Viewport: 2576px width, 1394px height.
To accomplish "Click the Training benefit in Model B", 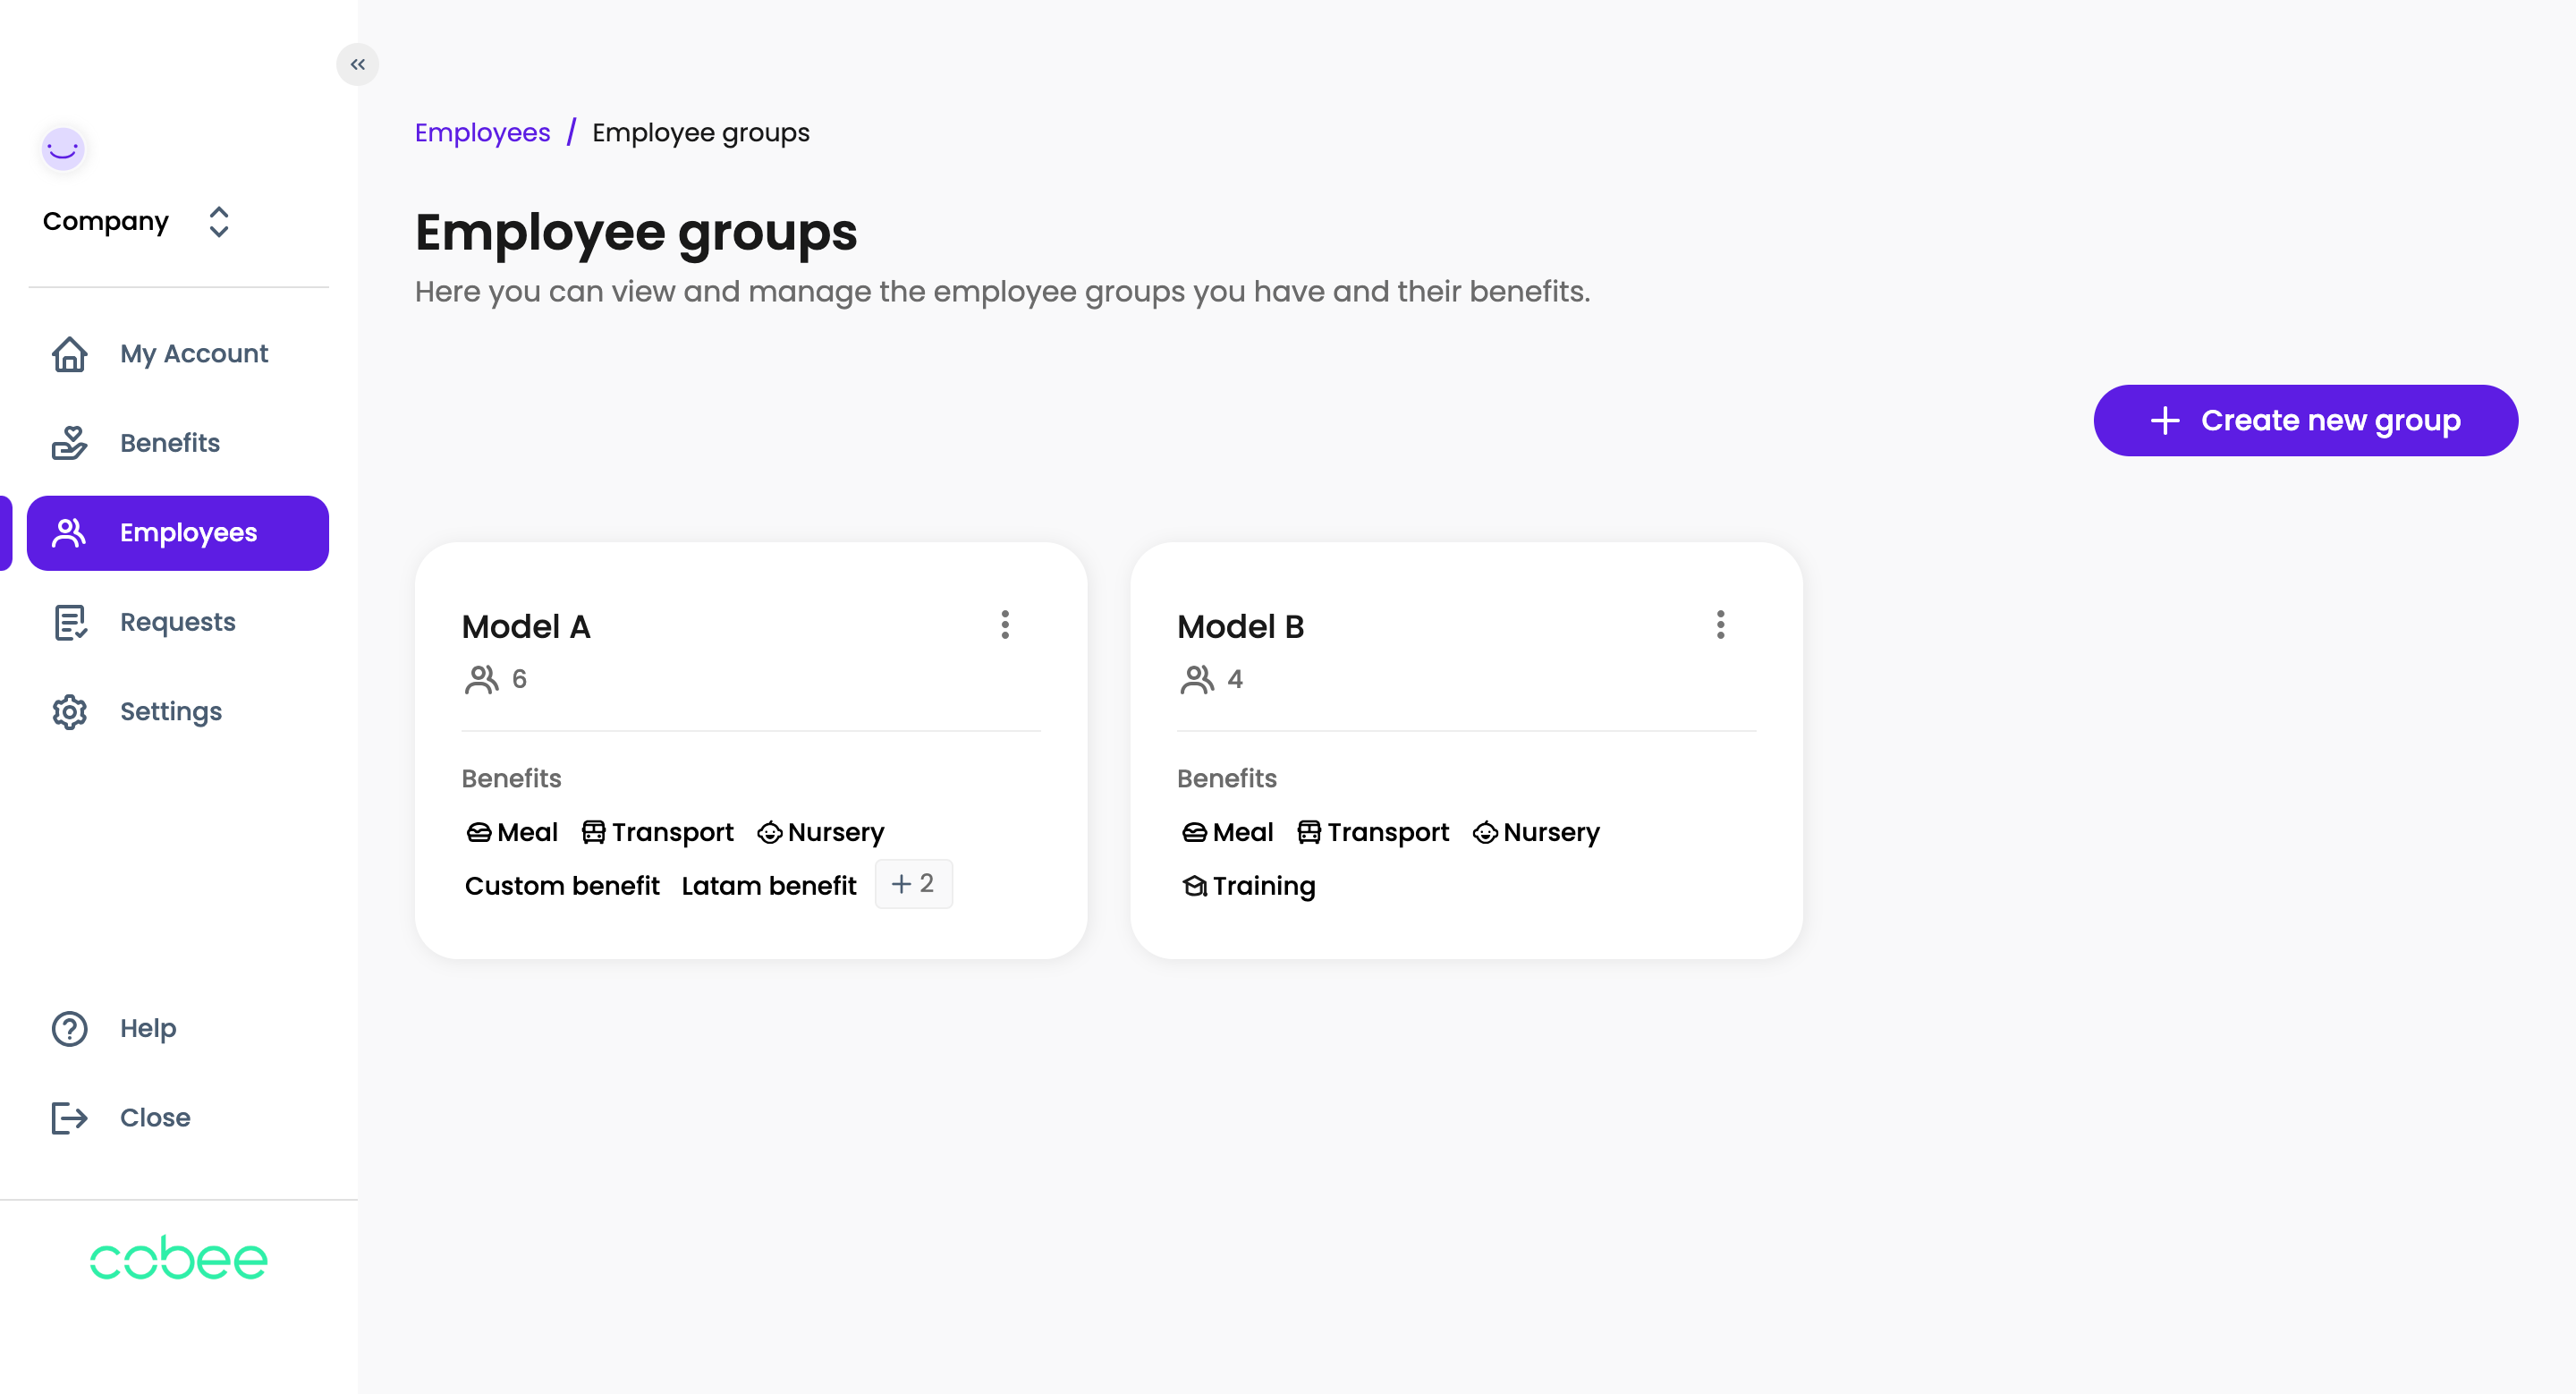I will coord(1249,886).
